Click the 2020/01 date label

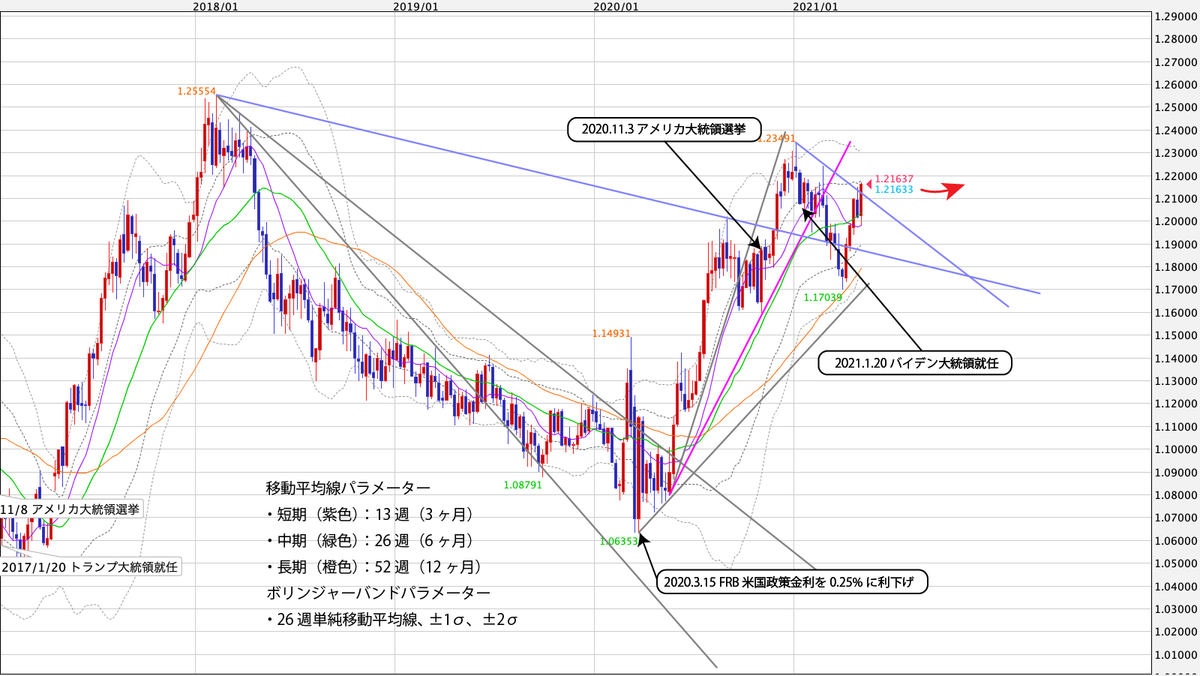coord(615,6)
